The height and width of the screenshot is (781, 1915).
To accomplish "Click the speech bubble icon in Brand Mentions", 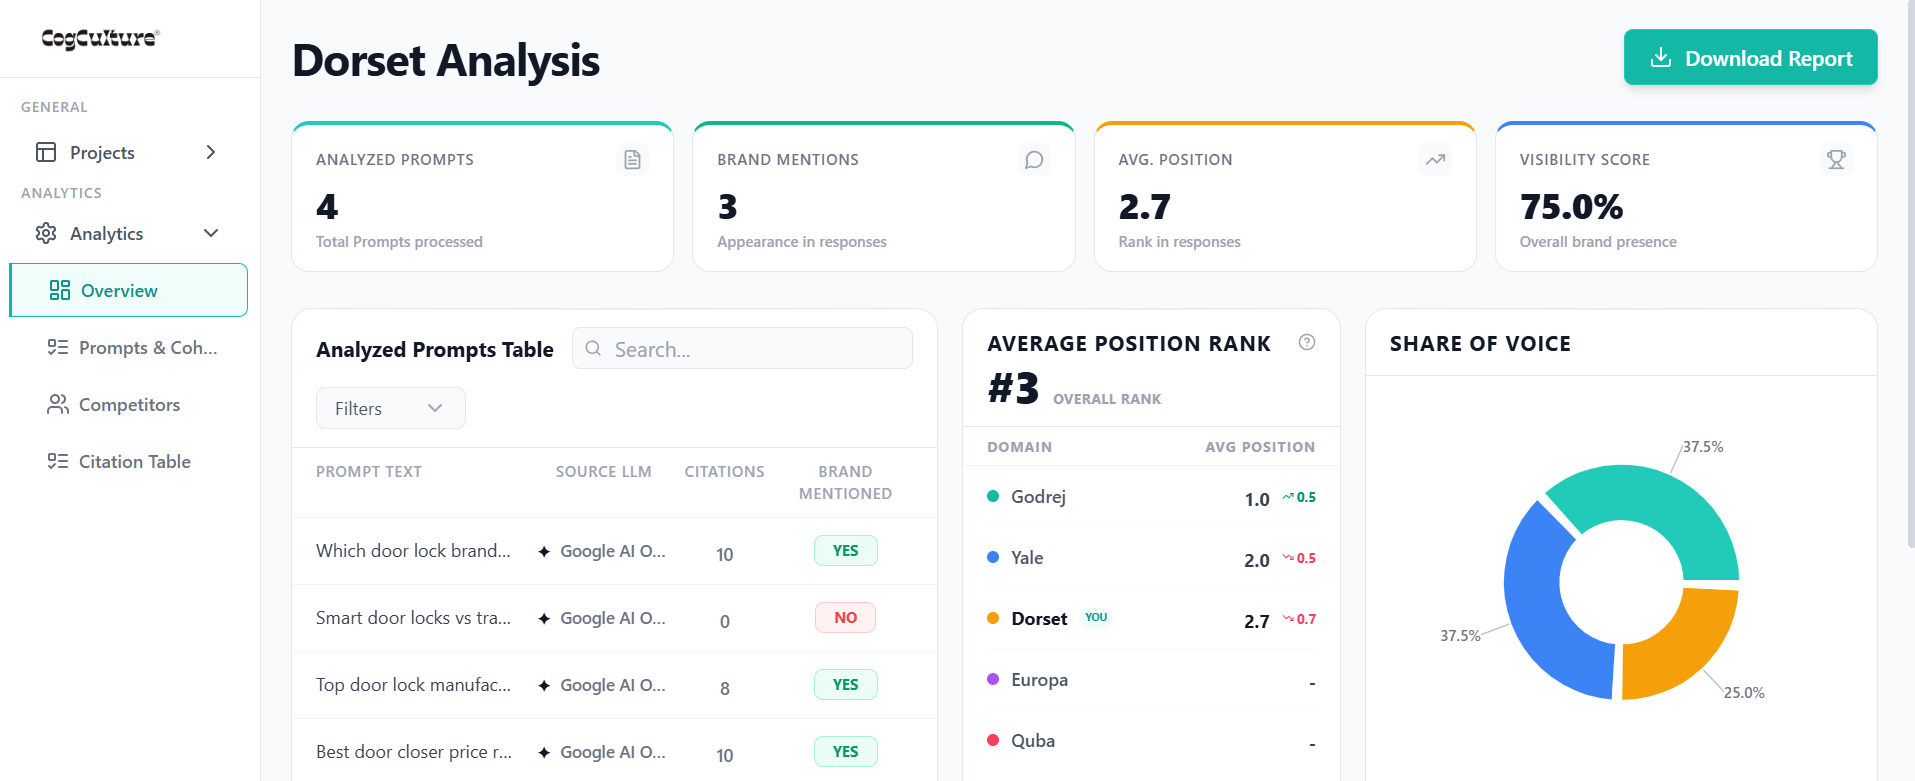I will [x=1034, y=160].
